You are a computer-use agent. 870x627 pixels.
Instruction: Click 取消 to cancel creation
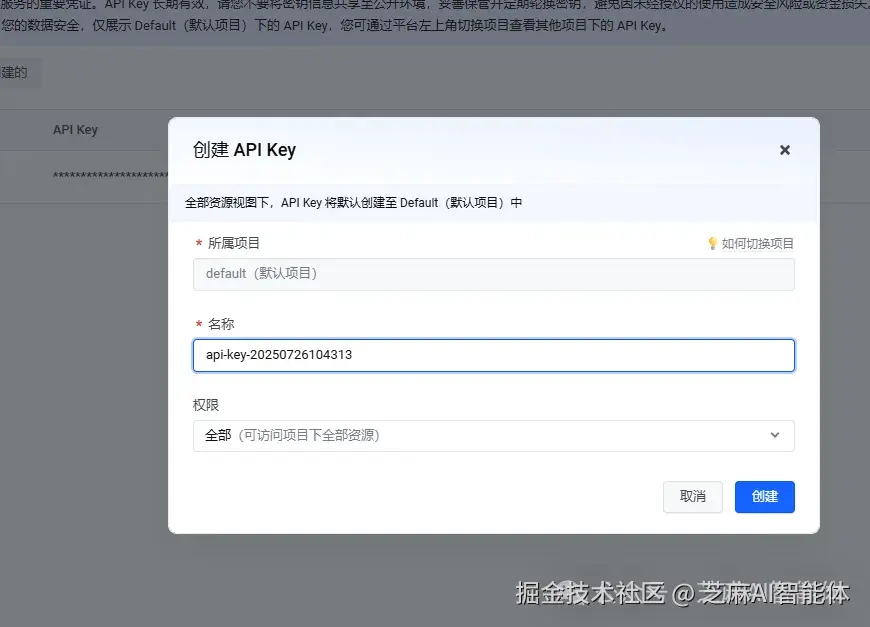click(692, 497)
